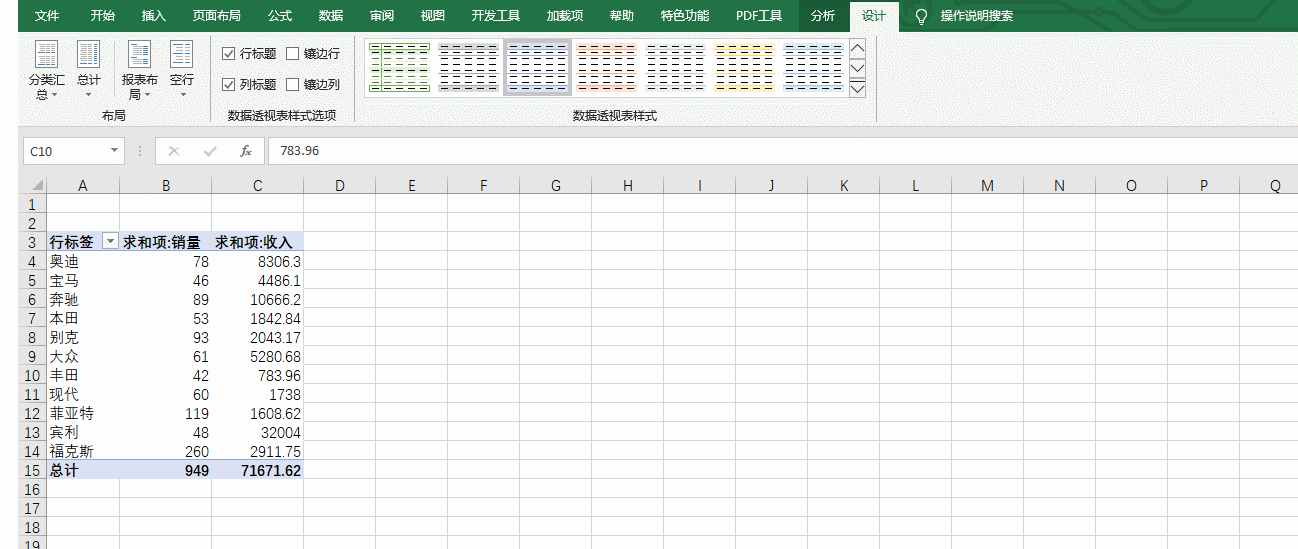Select column K header

click(x=843, y=185)
